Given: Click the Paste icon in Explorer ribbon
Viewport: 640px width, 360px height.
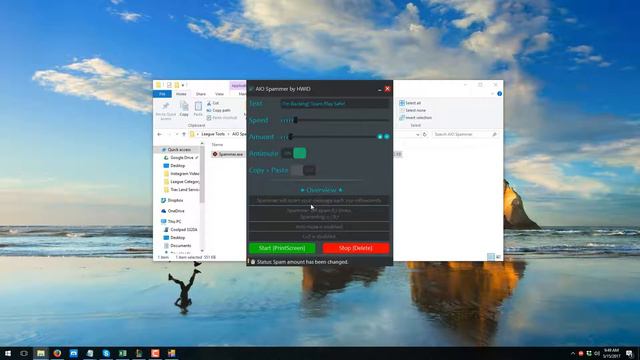Looking at the screenshot, I should [x=198, y=109].
